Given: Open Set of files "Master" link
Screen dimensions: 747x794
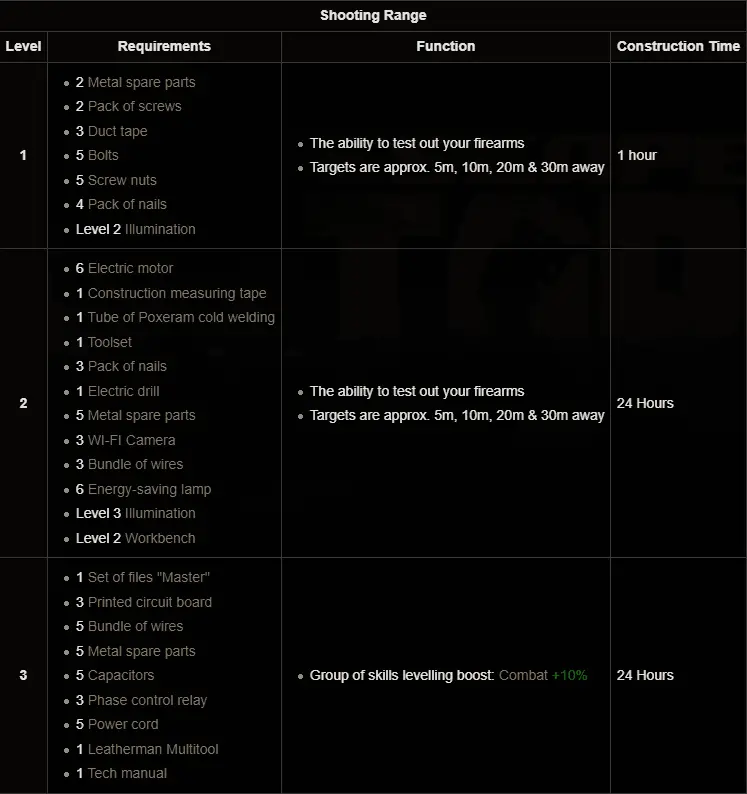Looking at the screenshot, I should pos(149,577).
